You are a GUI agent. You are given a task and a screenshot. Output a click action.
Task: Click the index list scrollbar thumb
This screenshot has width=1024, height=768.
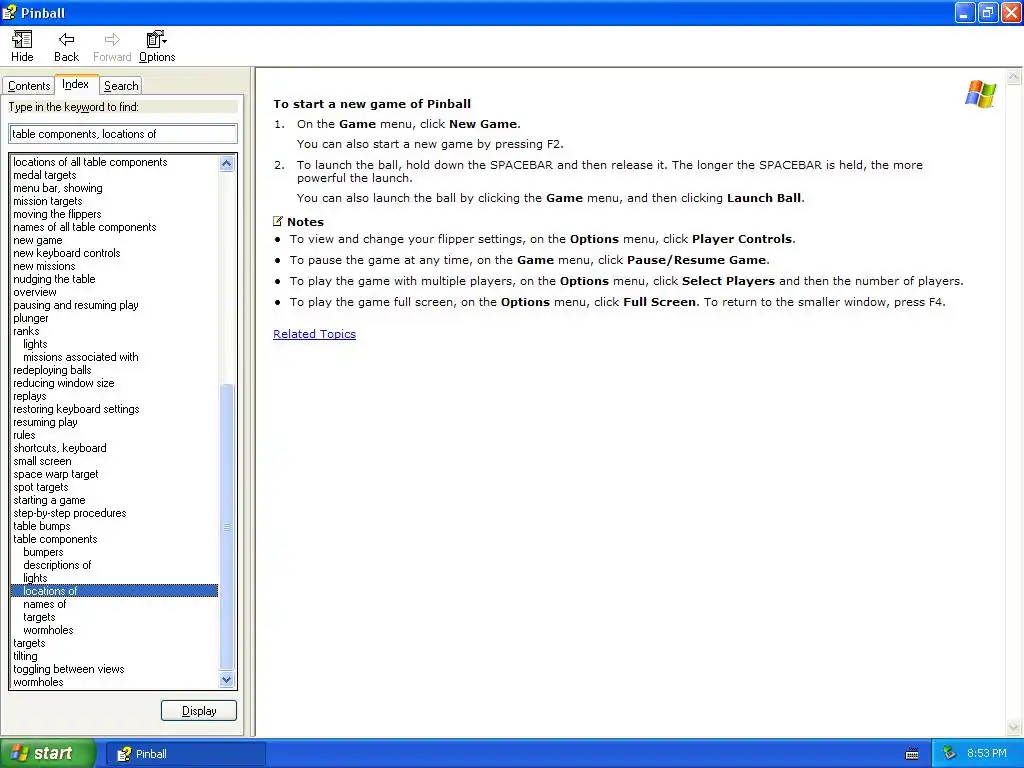pyautogui.click(x=227, y=527)
